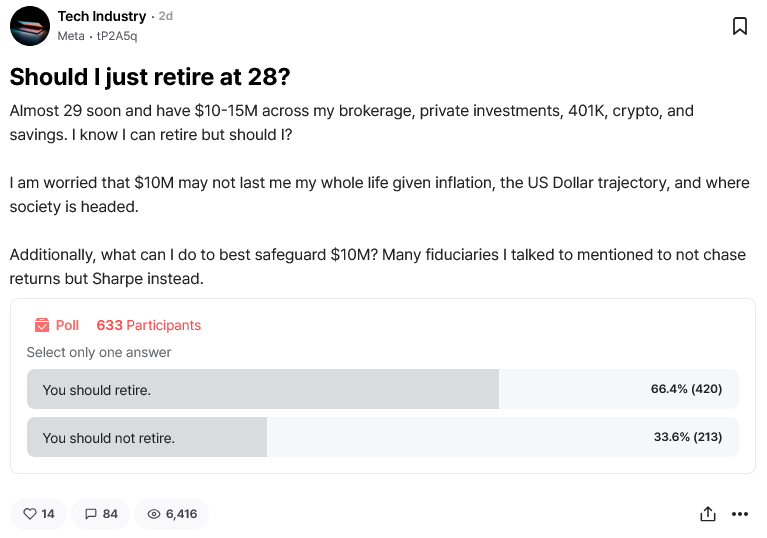Open the Tech Industry channel link
This screenshot has width=767, height=538.
102,16
